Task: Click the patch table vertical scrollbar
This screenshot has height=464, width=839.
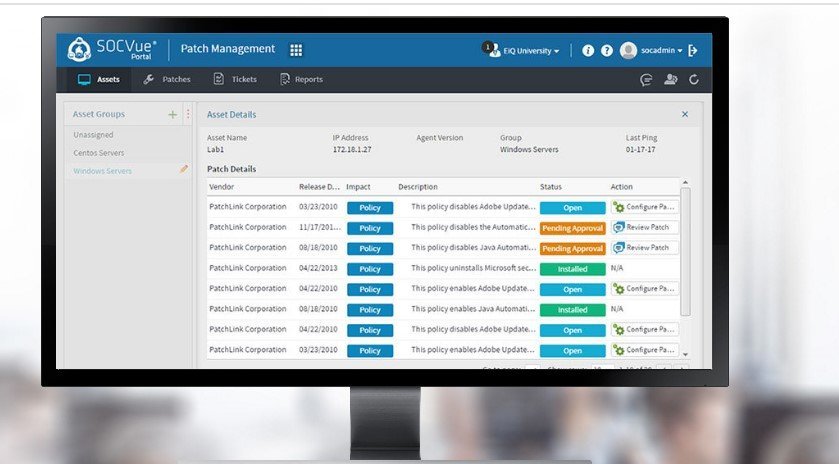Action: (685, 250)
